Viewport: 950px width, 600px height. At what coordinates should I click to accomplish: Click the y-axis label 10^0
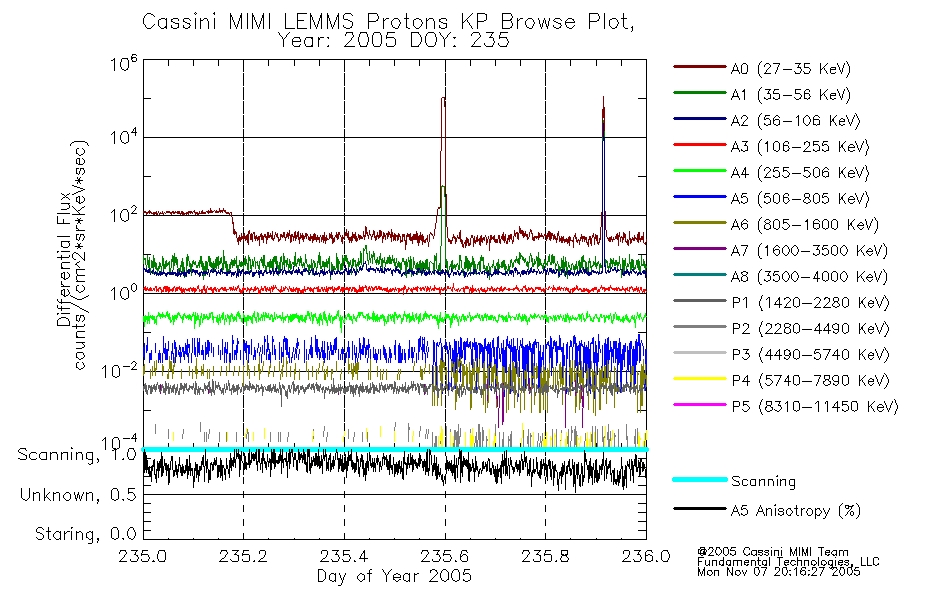coord(124,292)
